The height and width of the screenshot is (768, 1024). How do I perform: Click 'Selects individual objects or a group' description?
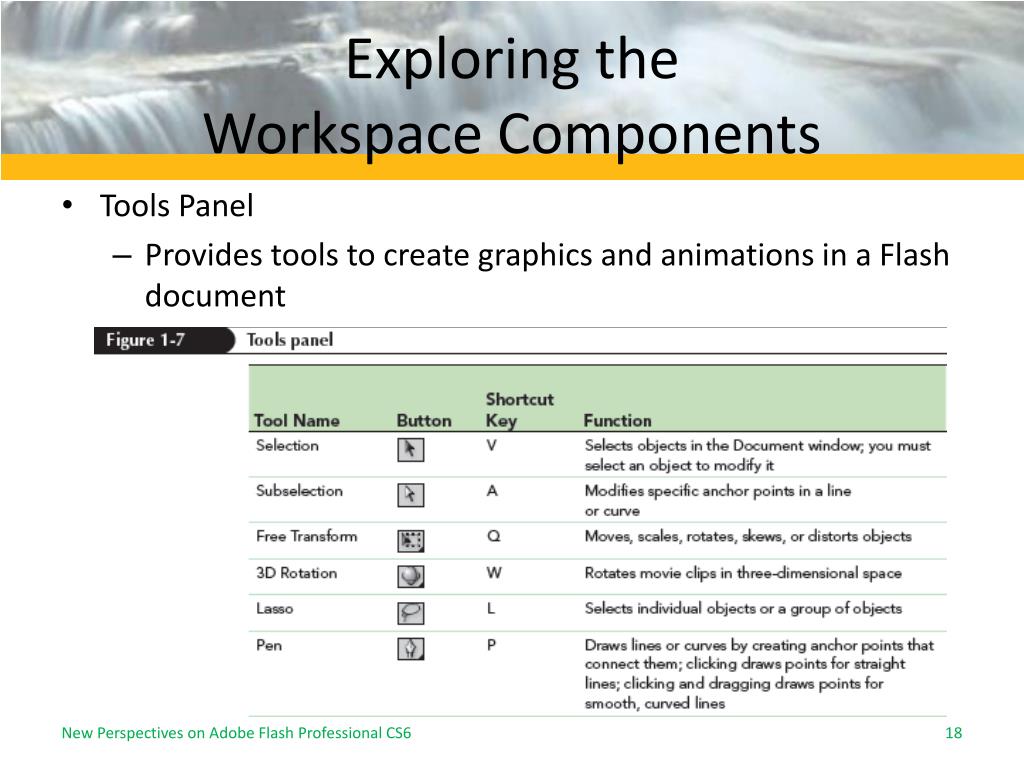[x=743, y=609]
